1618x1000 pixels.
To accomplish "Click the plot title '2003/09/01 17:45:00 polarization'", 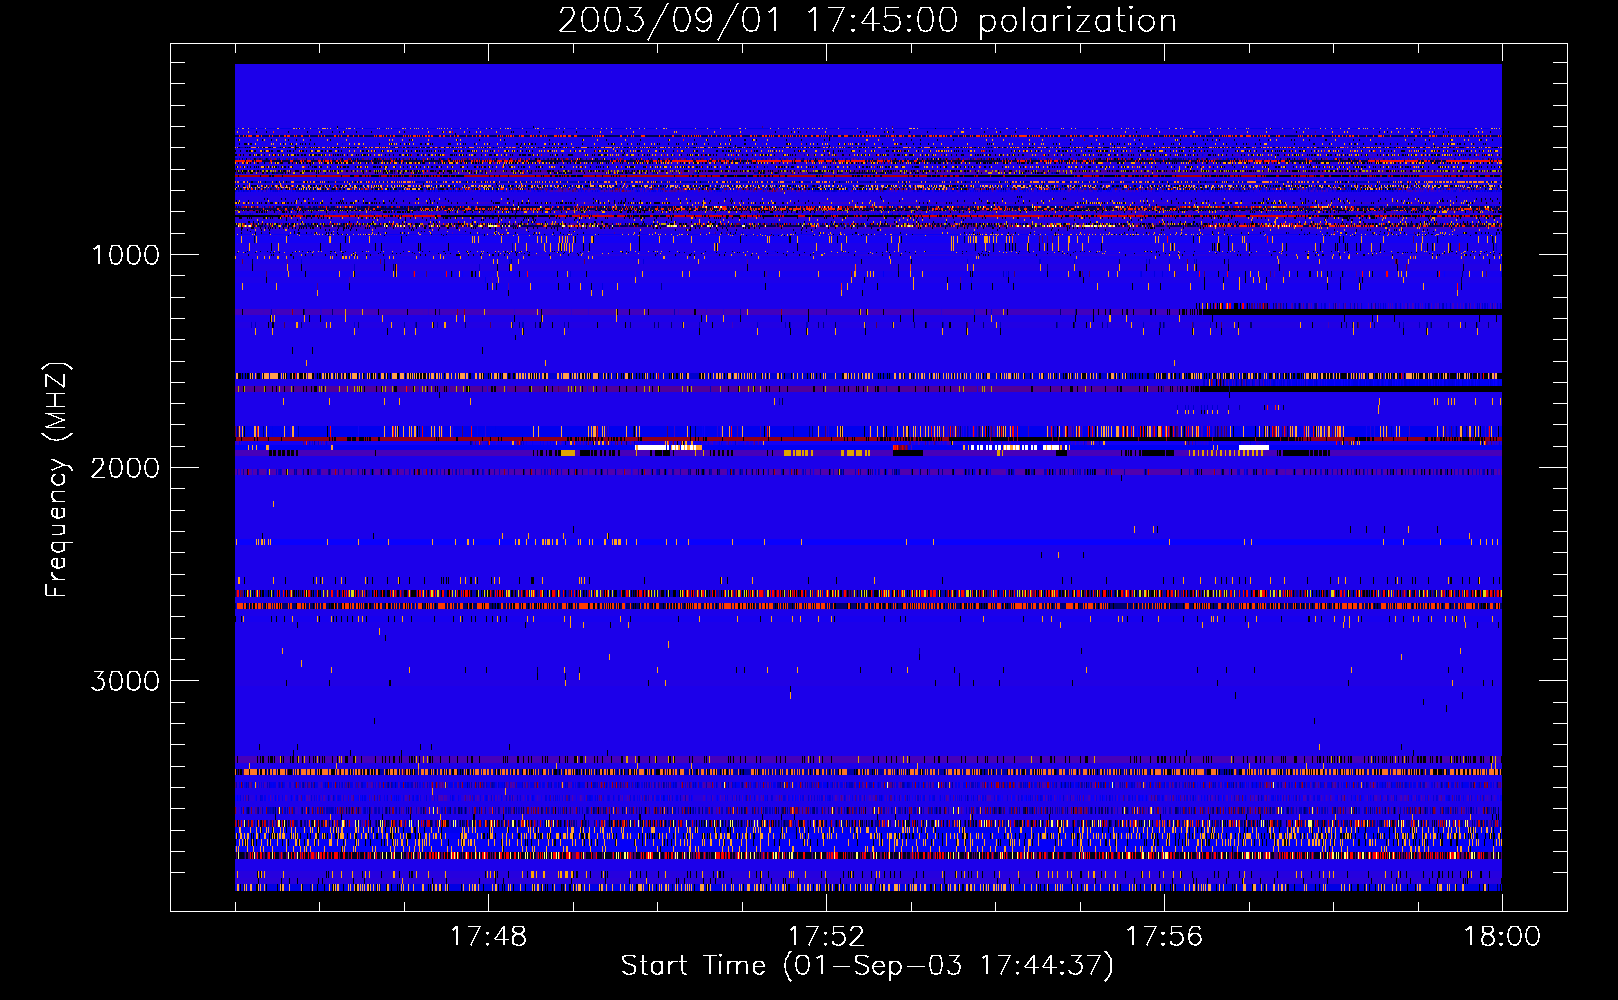I will point(867,21).
